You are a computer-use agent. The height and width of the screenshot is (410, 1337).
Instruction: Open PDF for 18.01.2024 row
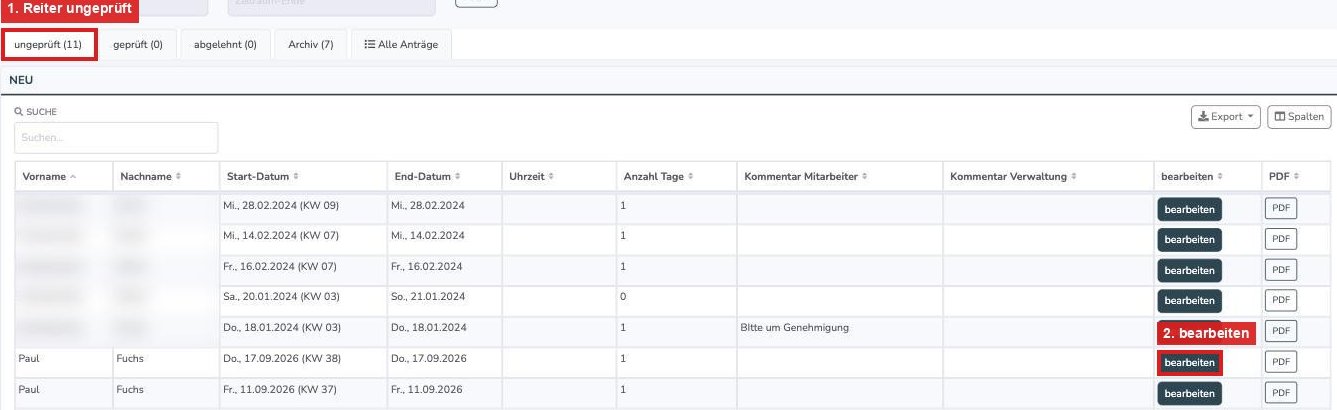click(1281, 331)
